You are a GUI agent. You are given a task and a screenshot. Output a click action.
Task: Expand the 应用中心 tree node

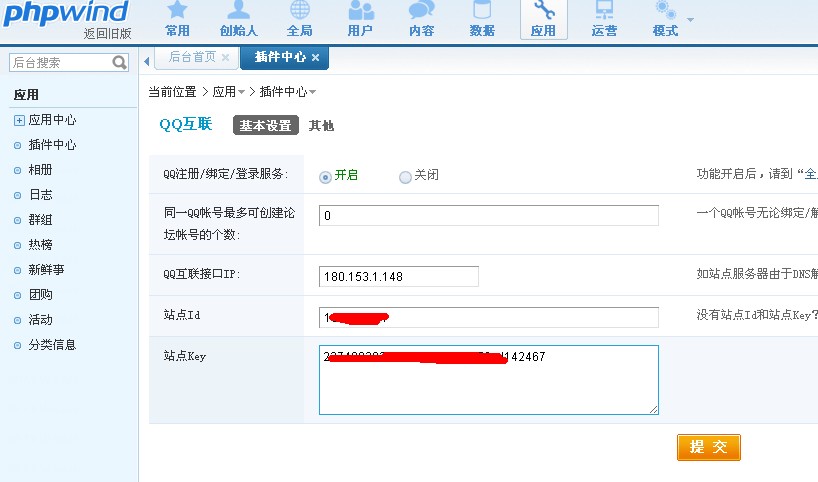19,120
